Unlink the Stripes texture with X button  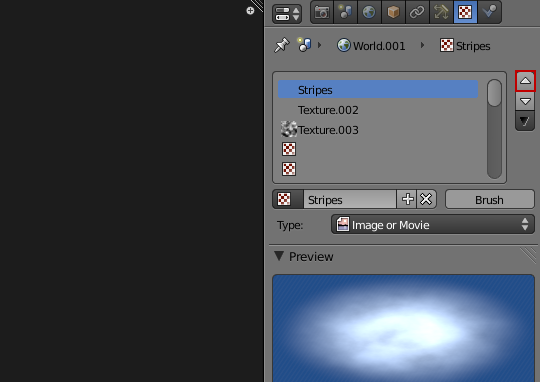[426, 199]
